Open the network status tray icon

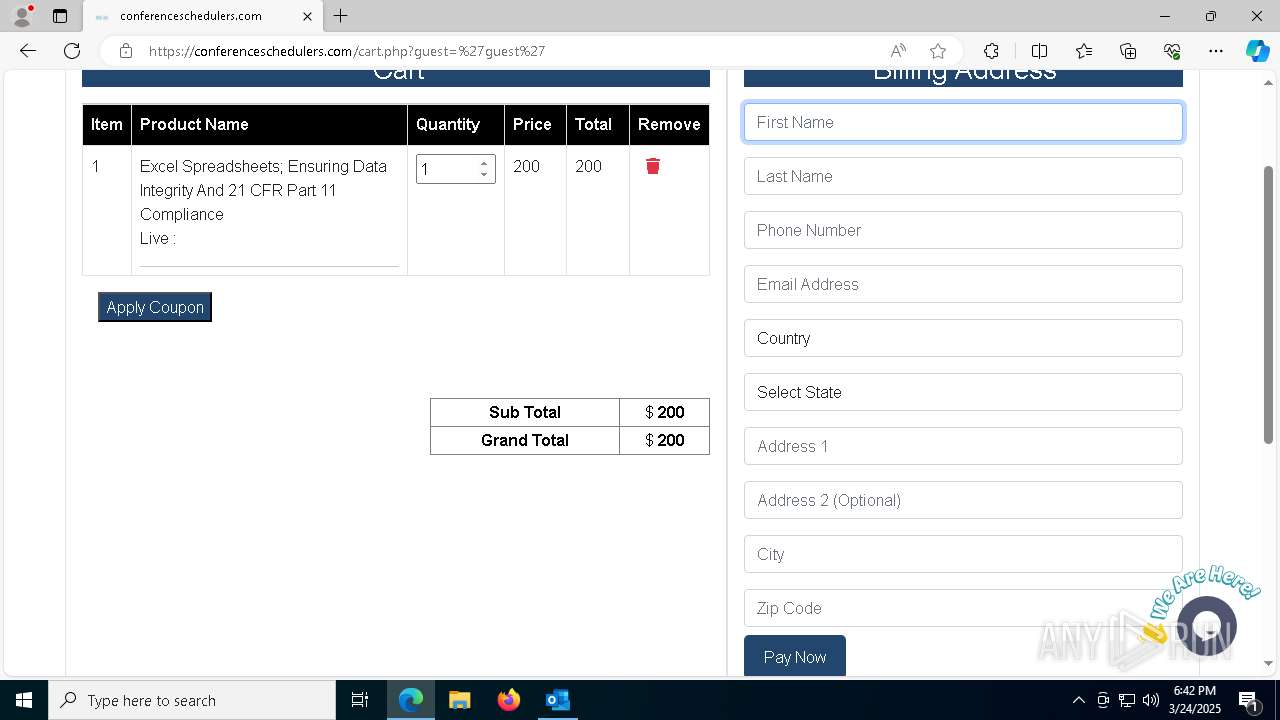(1127, 700)
